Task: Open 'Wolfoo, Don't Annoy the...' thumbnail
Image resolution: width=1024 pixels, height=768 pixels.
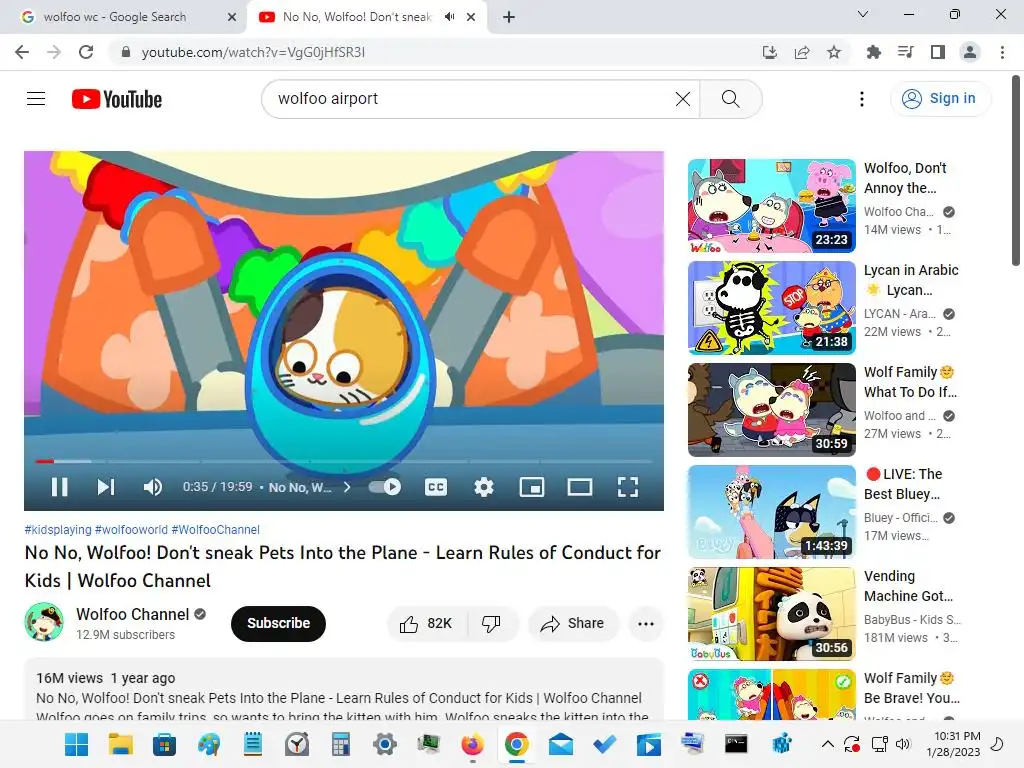Action: click(x=771, y=206)
